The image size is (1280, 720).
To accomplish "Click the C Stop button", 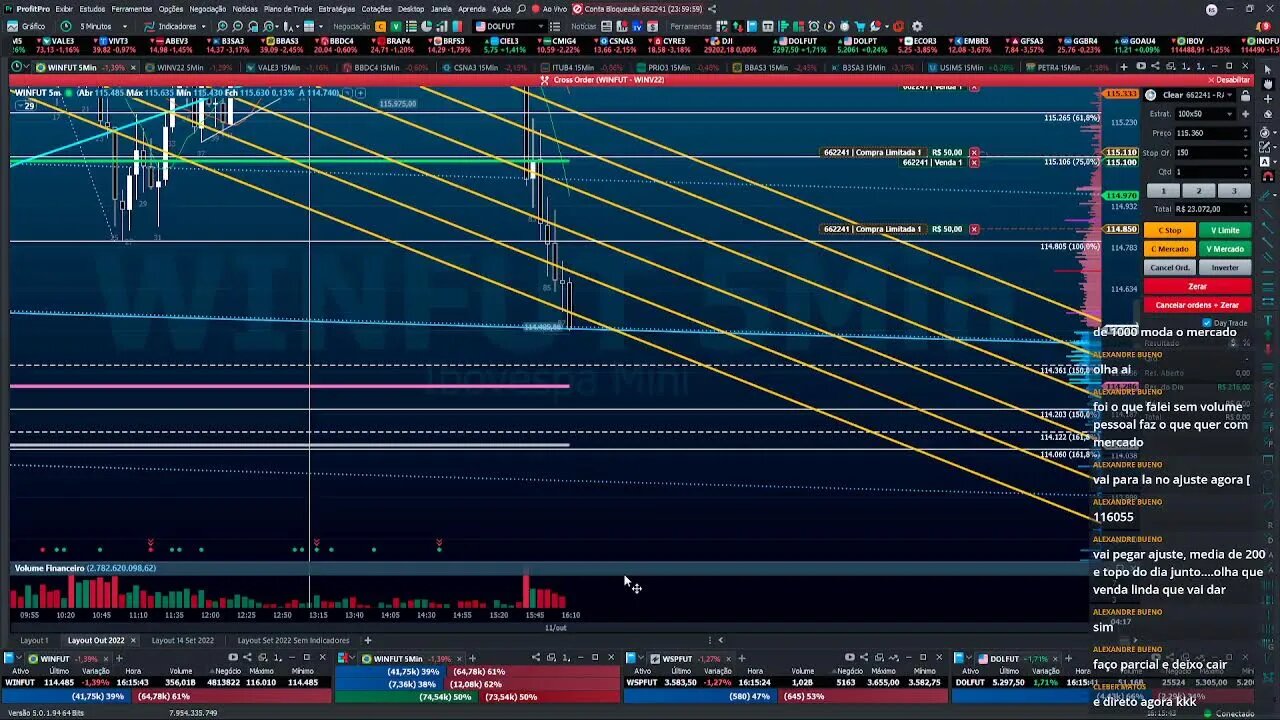I will click(x=1169, y=230).
